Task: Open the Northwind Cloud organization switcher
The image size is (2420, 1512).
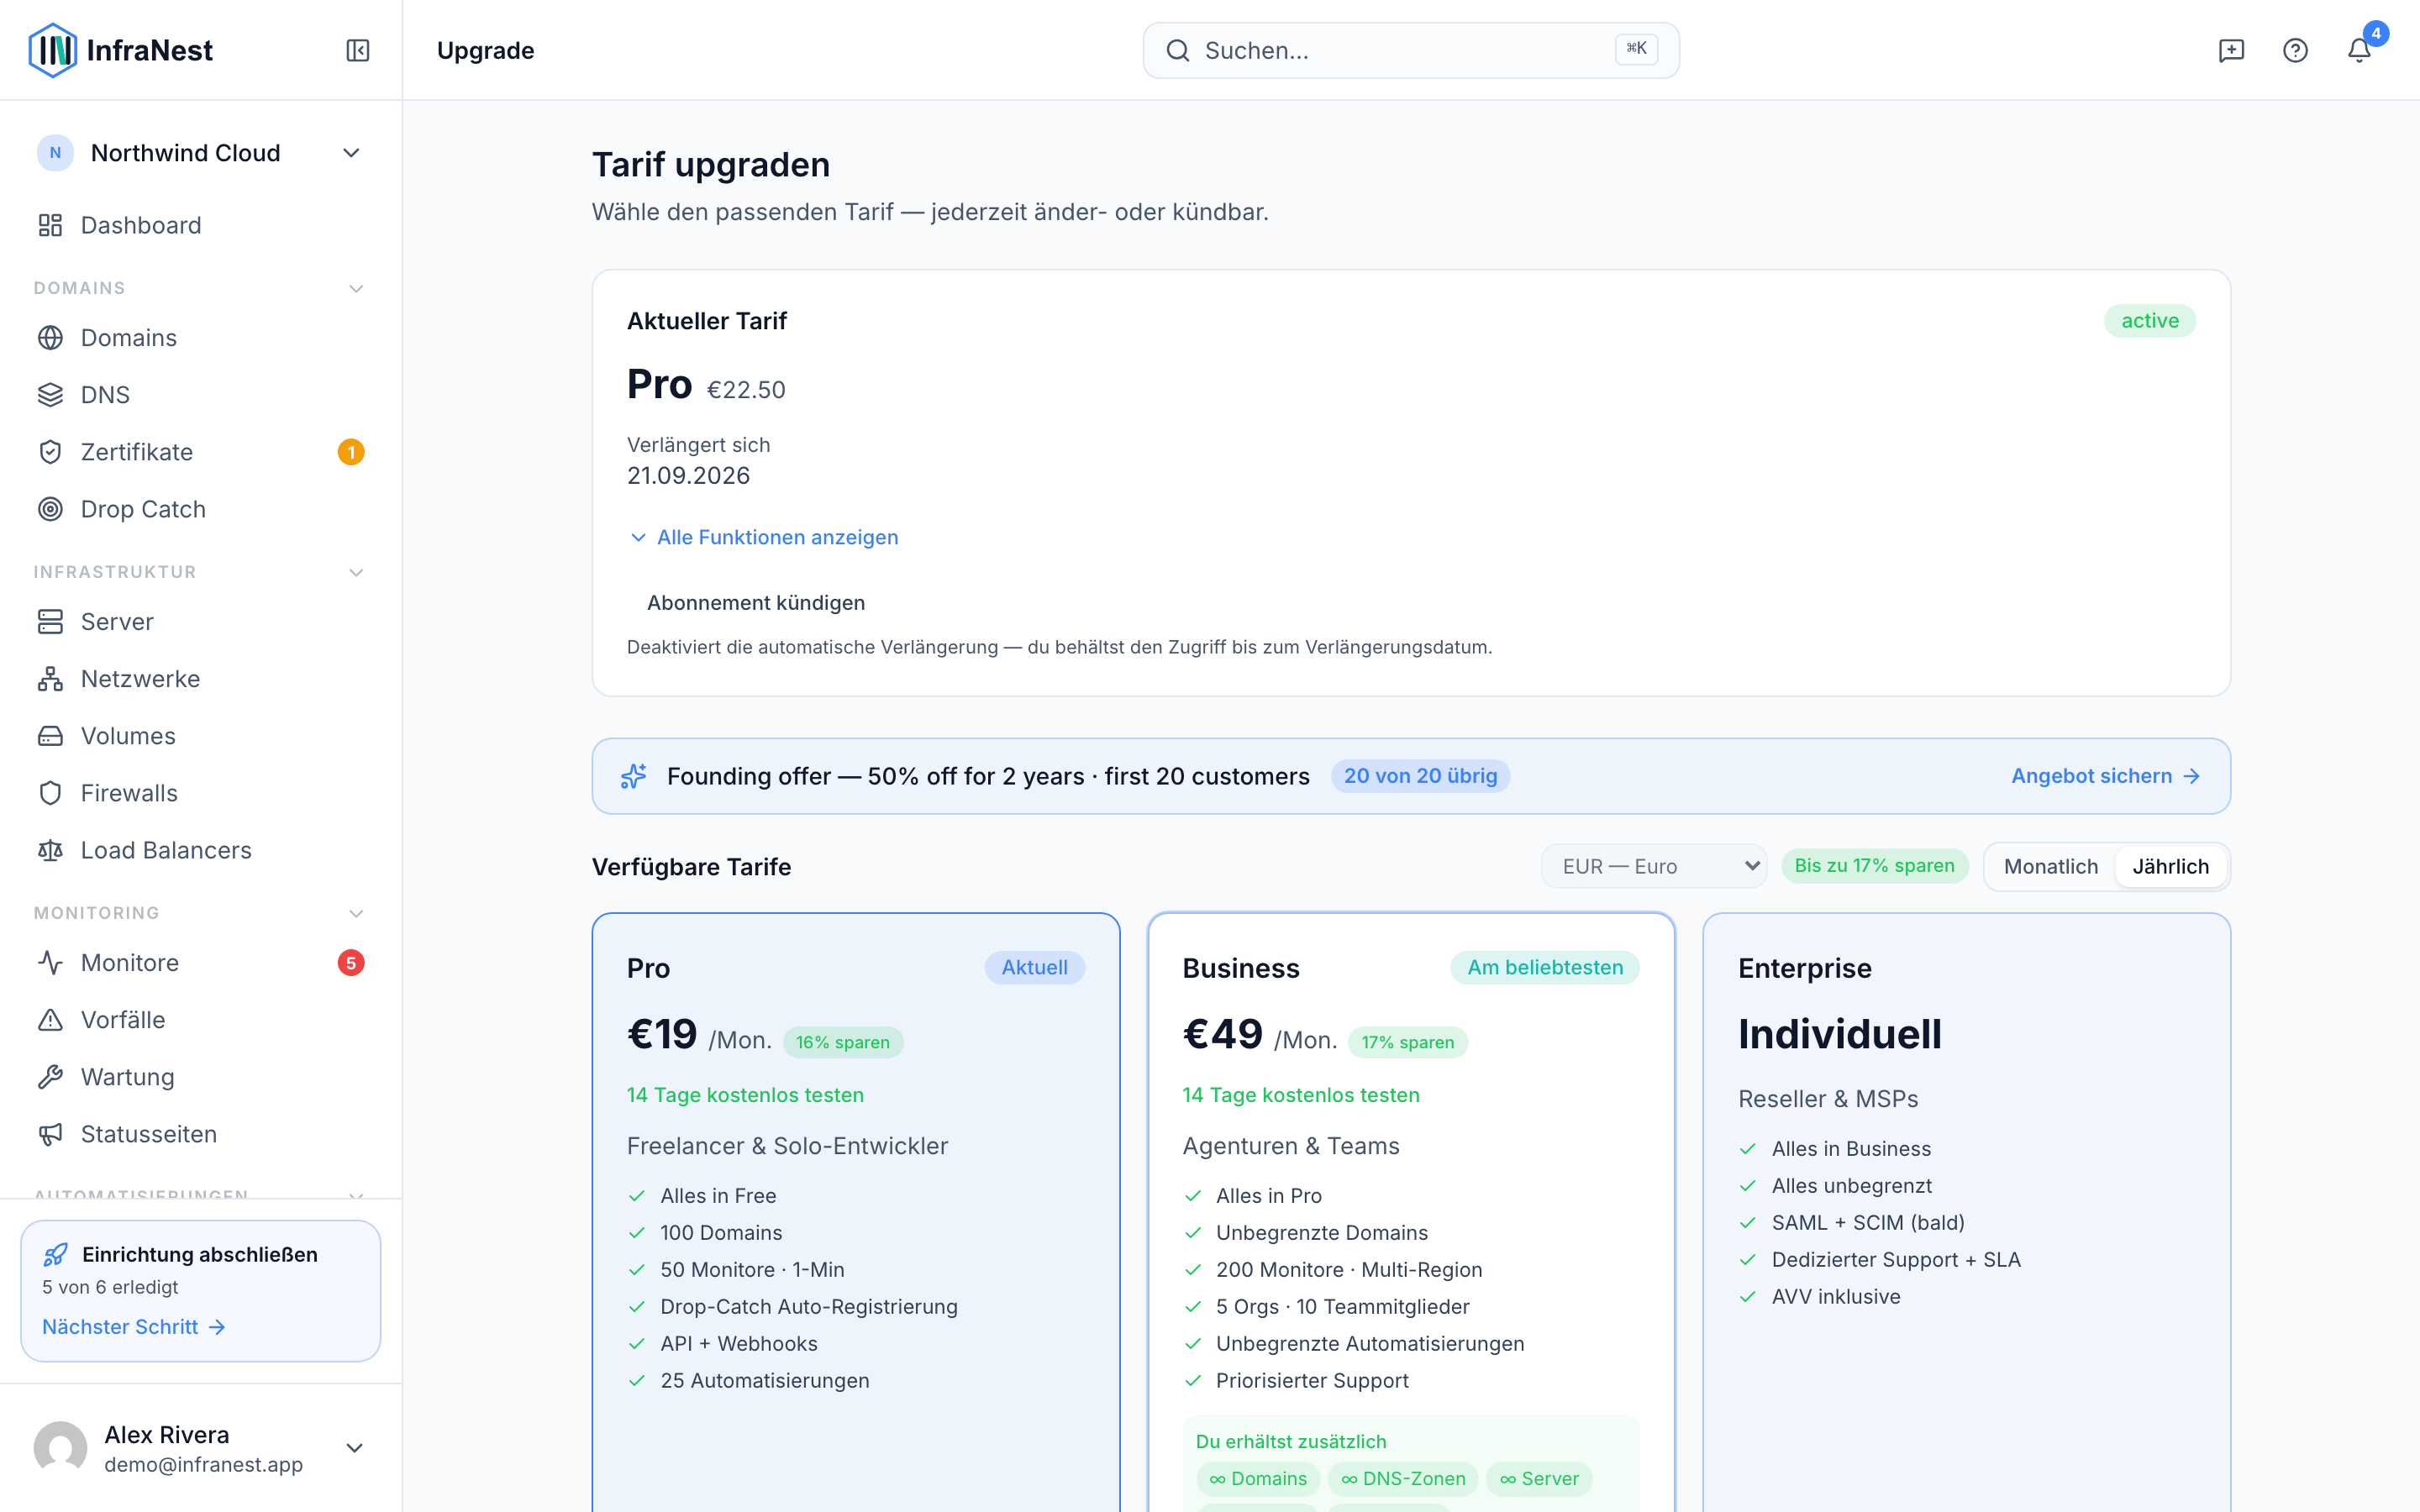Action: pos(200,153)
